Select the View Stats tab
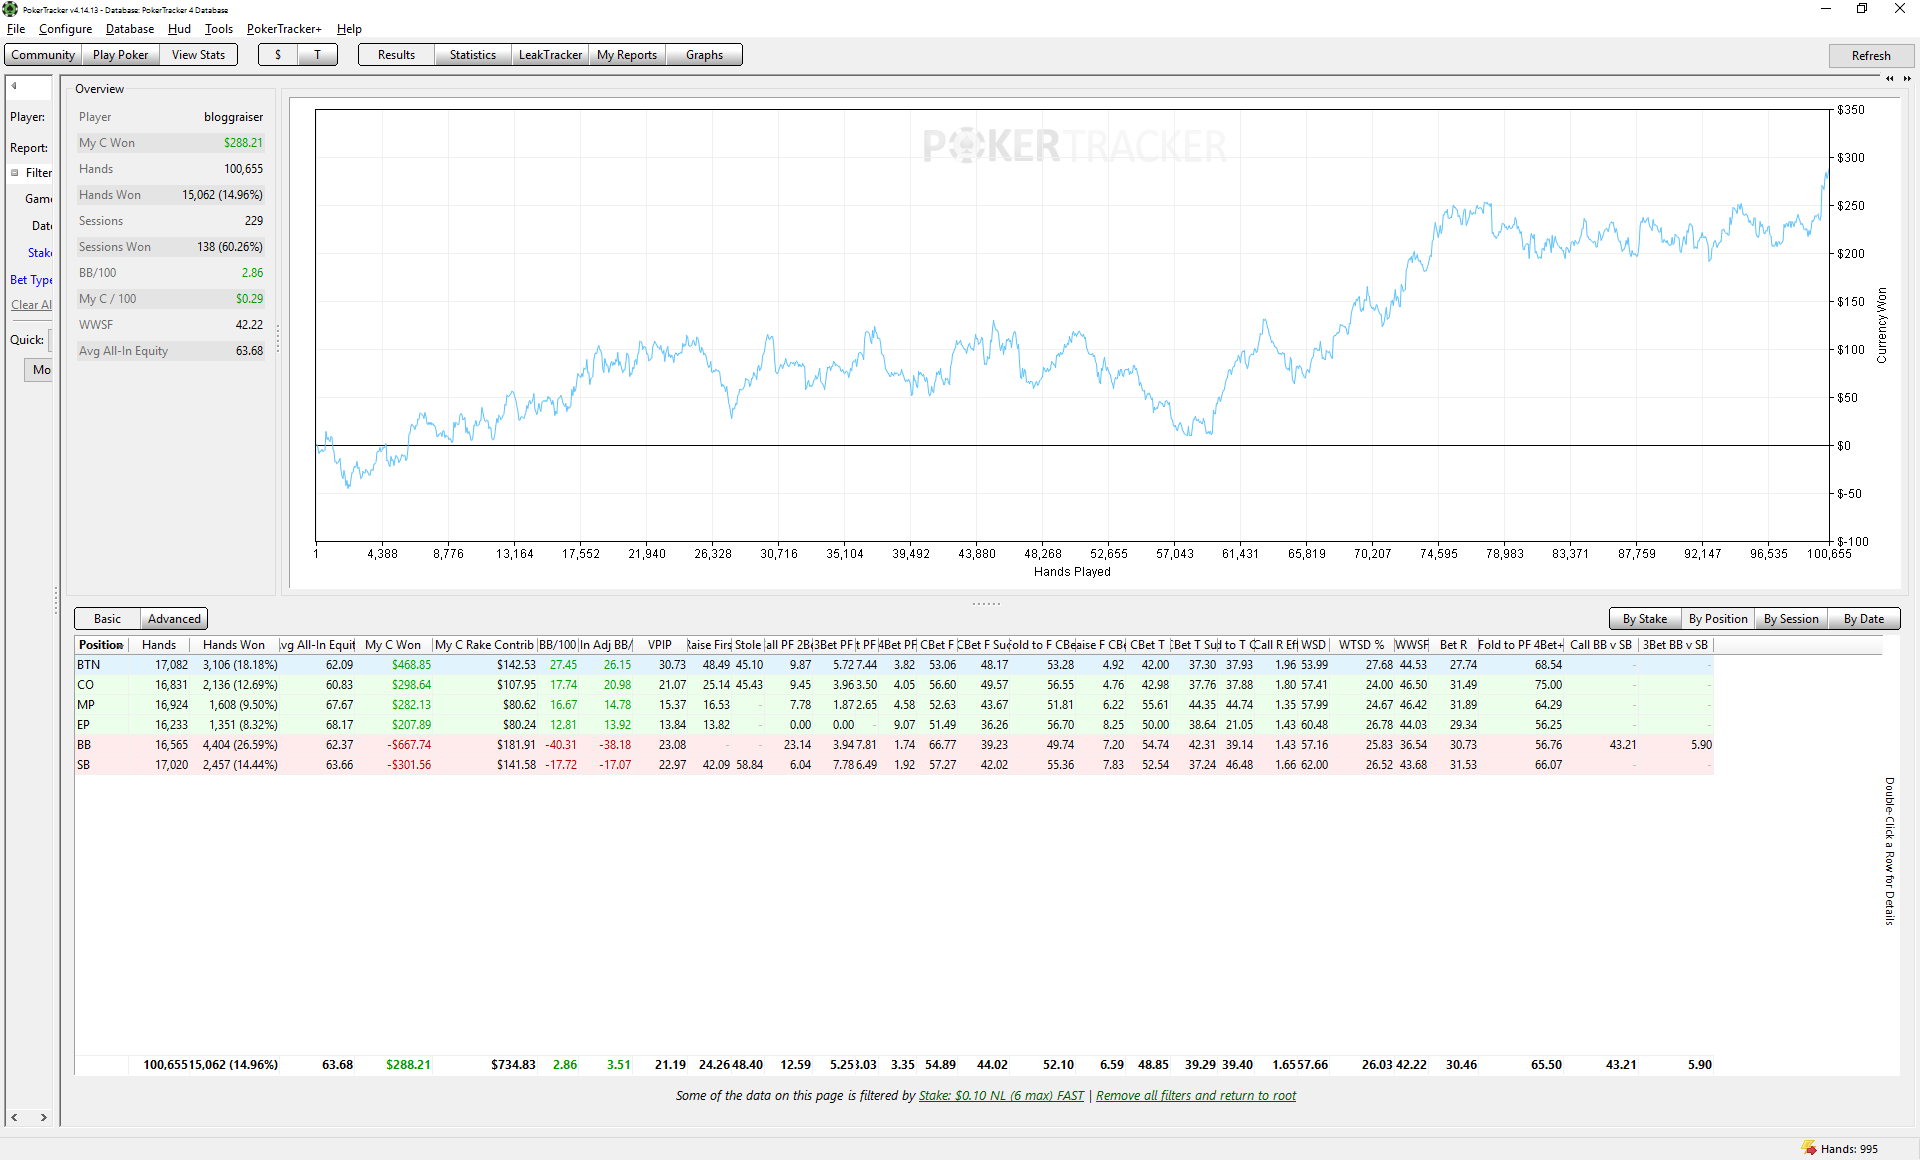The height and width of the screenshot is (1160, 1920). coord(198,55)
